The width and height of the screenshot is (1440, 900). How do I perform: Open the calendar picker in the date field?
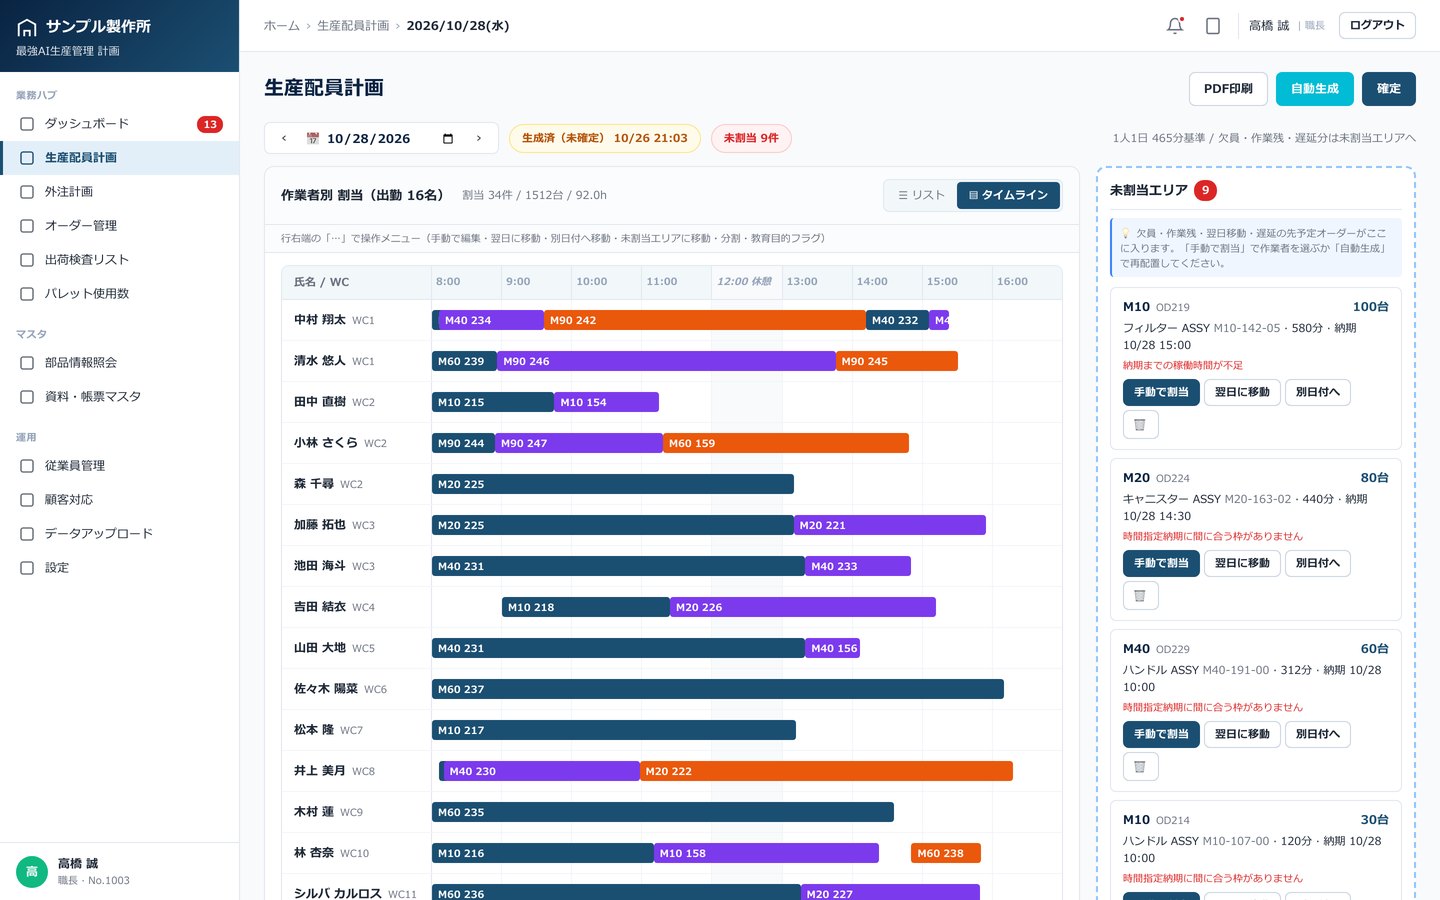tap(448, 139)
